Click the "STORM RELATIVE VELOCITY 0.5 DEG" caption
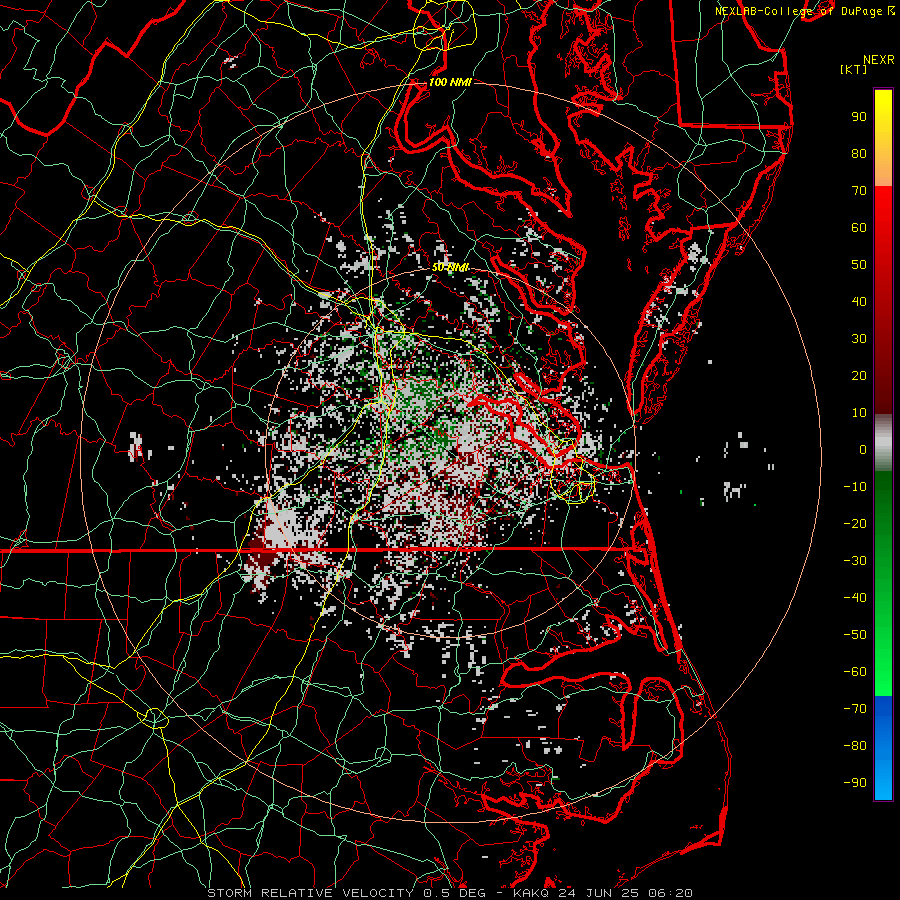 pos(346,893)
